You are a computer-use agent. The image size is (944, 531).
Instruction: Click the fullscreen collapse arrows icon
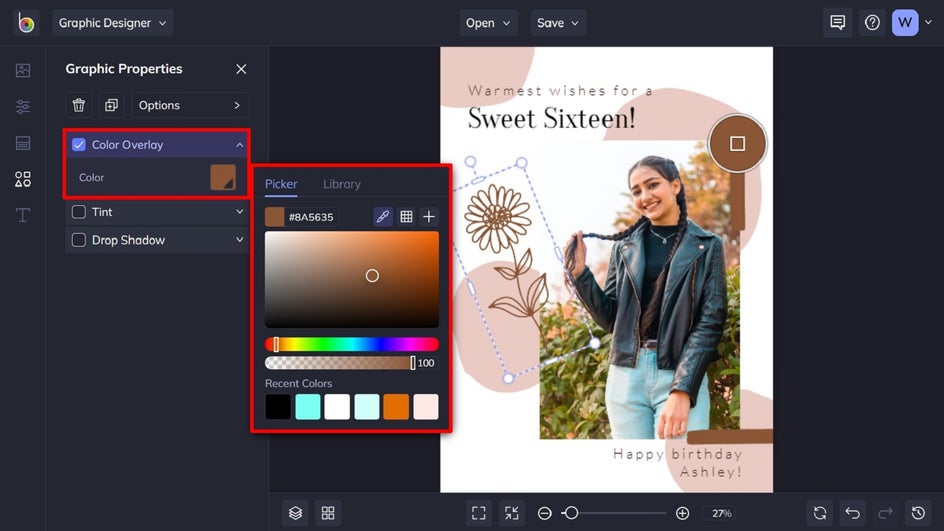tap(512, 513)
